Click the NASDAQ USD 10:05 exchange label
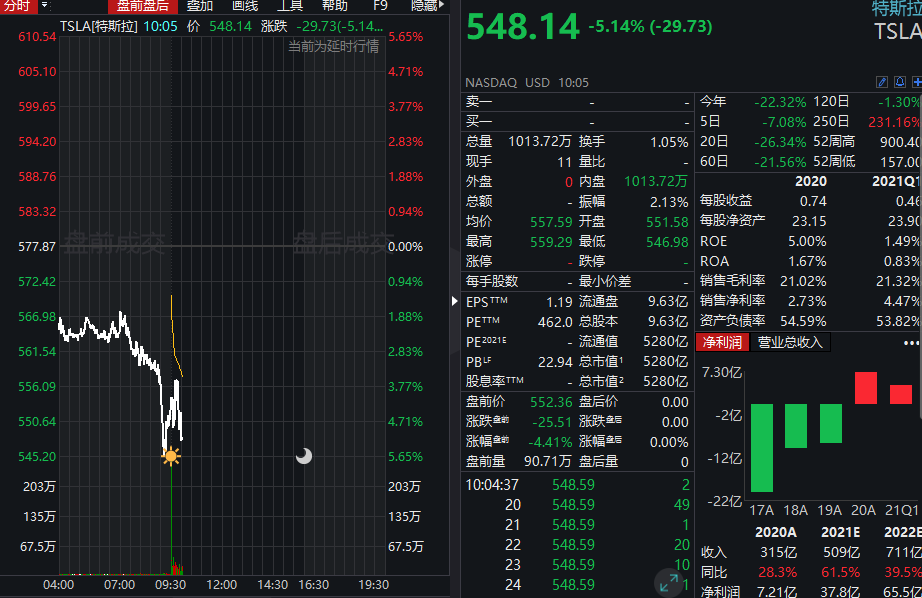 pos(527,83)
